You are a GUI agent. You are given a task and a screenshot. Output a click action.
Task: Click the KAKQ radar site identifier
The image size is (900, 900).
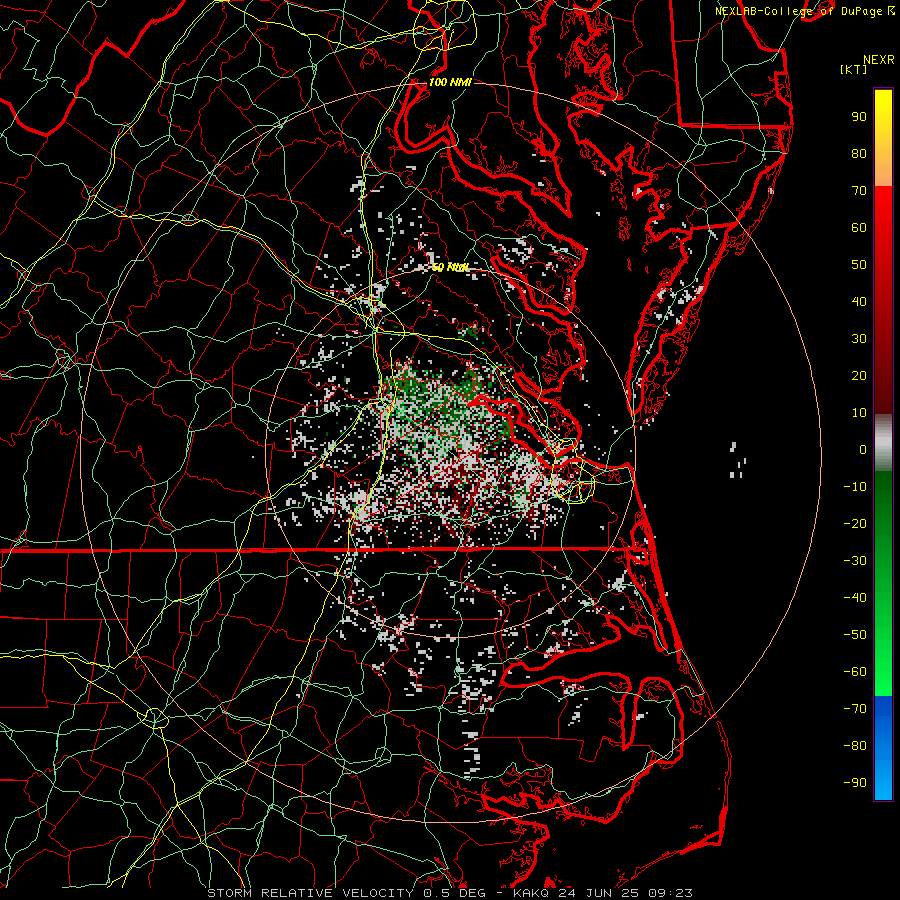(530, 893)
